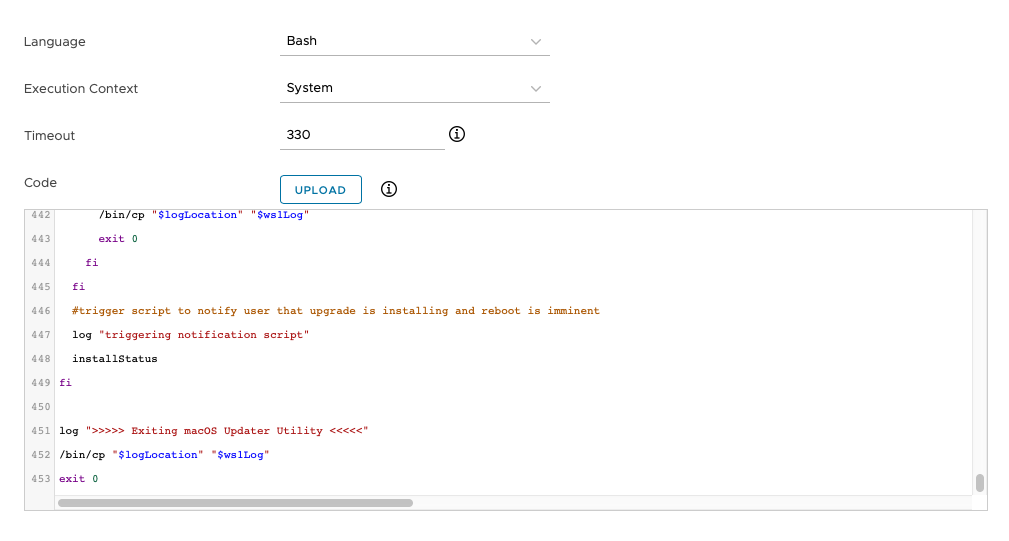This screenshot has width=1009, height=541.
Task: Open the Execution Context dropdown showing System
Action: (x=414, y=88)
